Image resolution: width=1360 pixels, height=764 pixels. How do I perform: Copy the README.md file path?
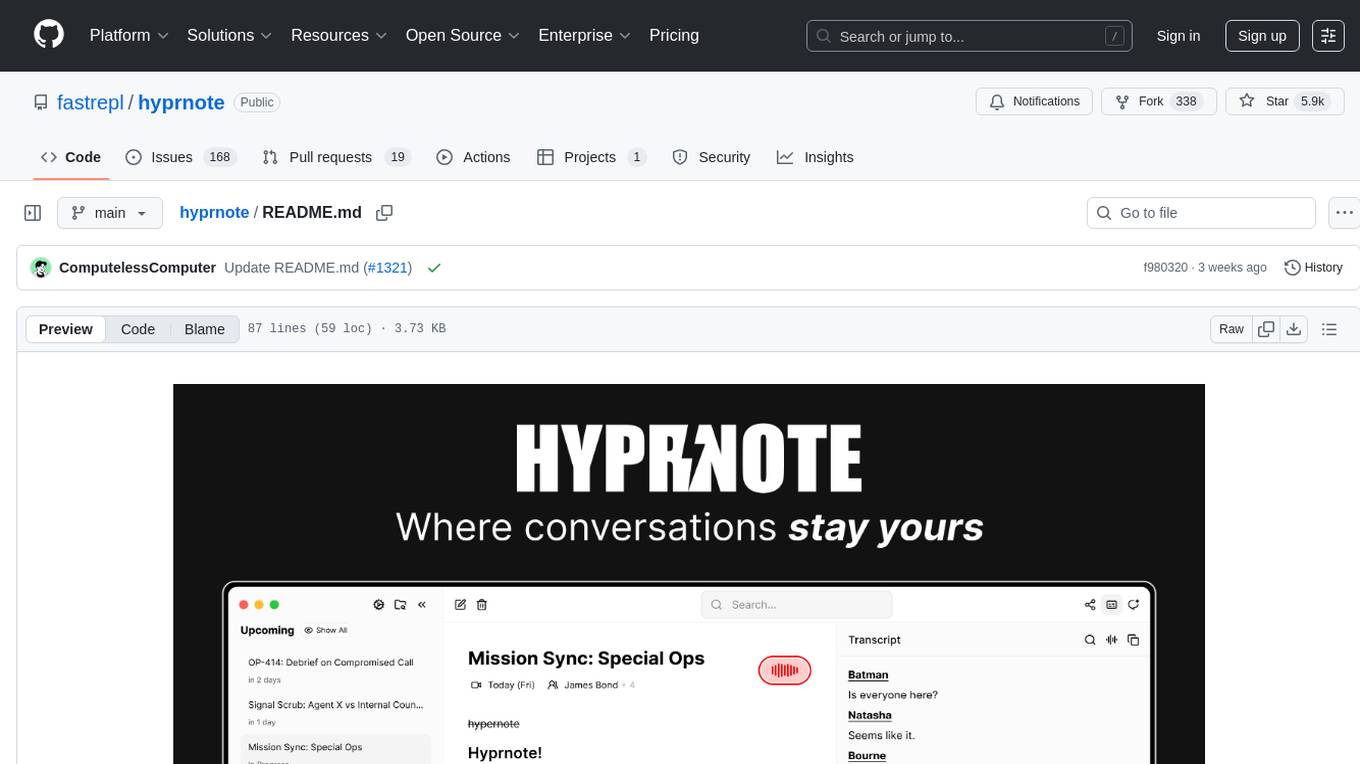[384, 213]
